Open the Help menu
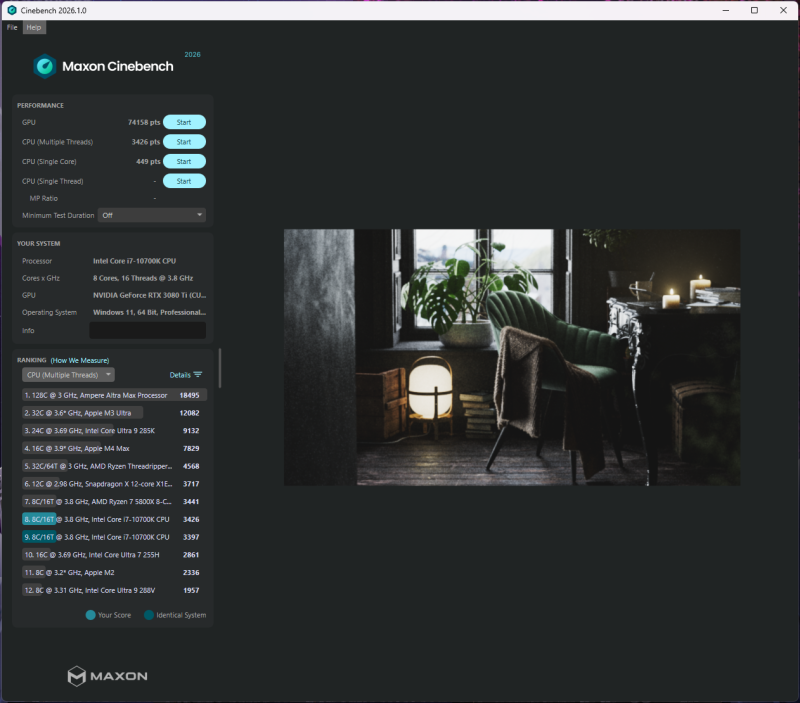This screenshot has width=800, height=703. (x=34, y=28)
